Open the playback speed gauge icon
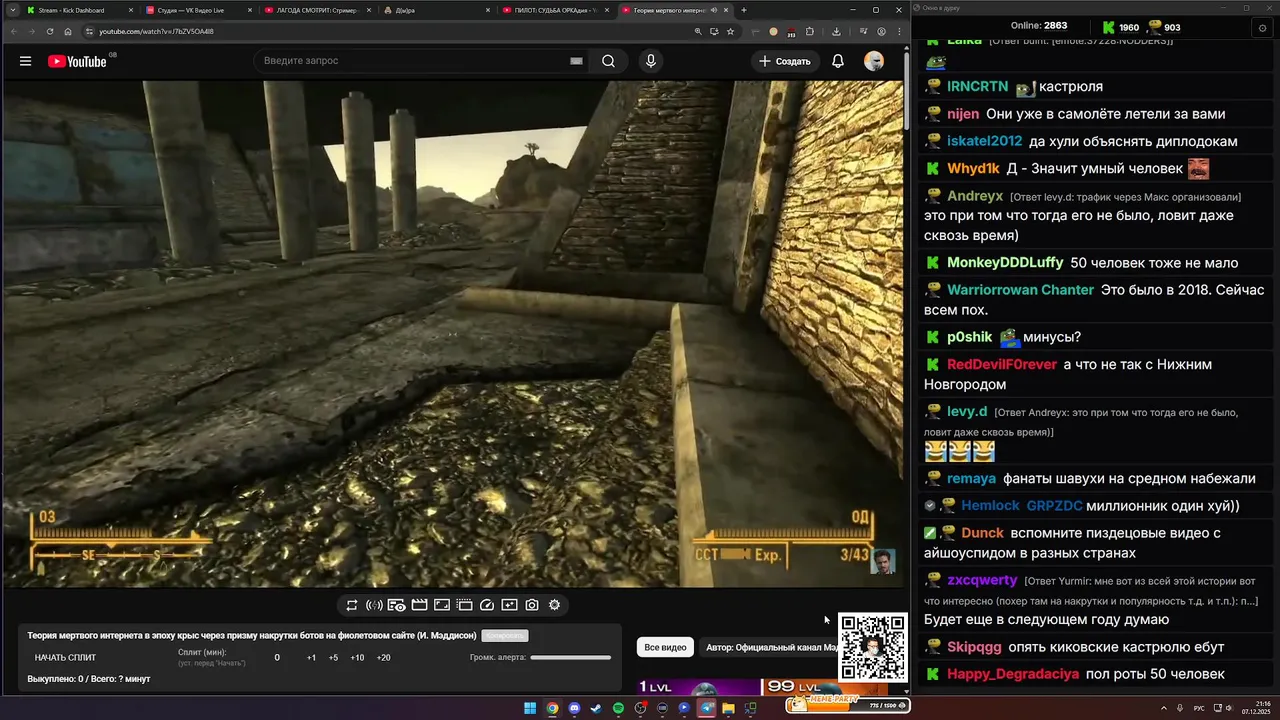 pyautogui.click(x=487, y=605)
